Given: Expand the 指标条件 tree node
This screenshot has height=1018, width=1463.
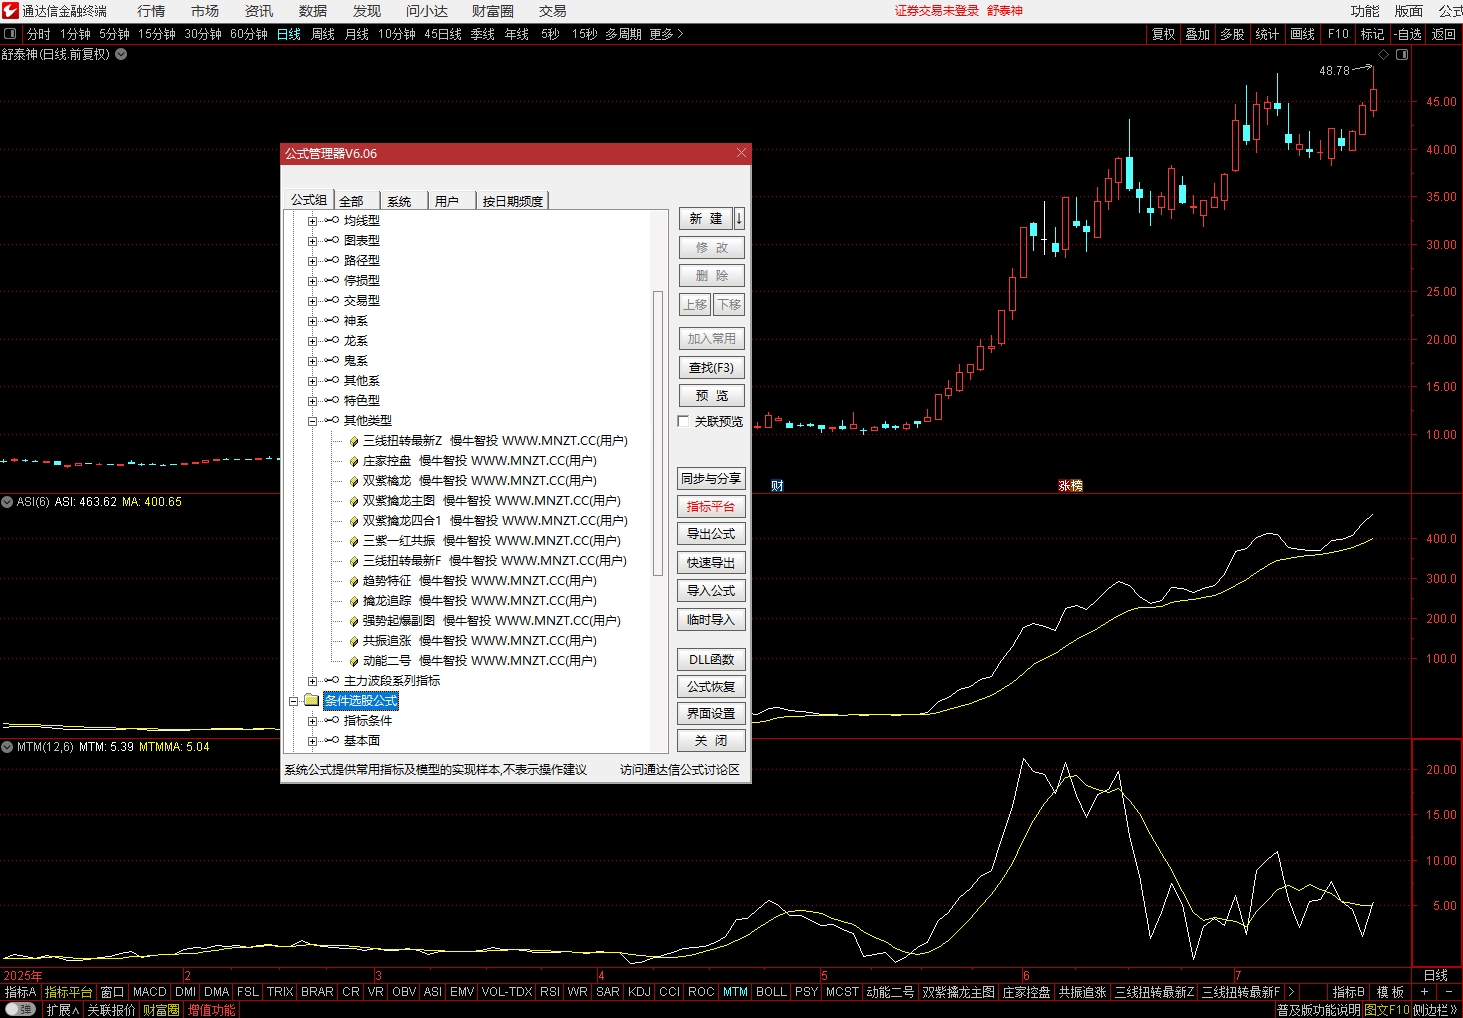Looking at the screenshot, I should point(312,721).
